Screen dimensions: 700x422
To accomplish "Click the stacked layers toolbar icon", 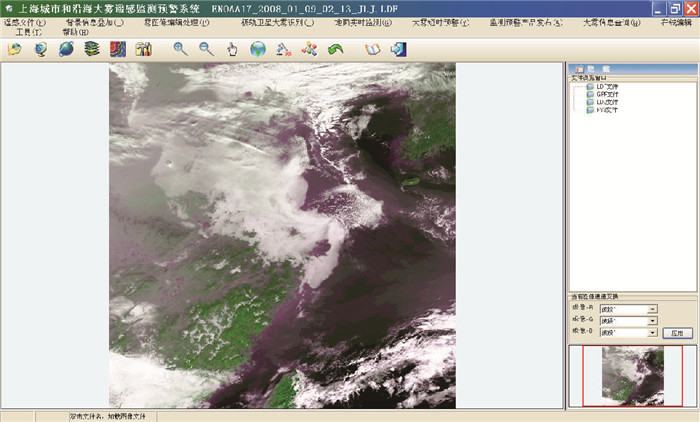I will click(x=92, y=48).
